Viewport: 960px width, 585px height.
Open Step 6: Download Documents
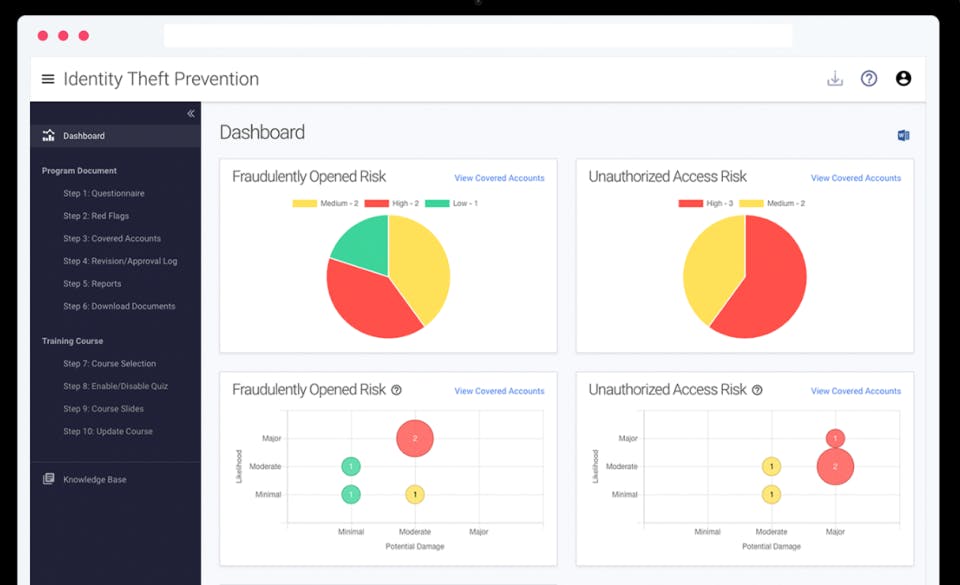tap(119, 306)
